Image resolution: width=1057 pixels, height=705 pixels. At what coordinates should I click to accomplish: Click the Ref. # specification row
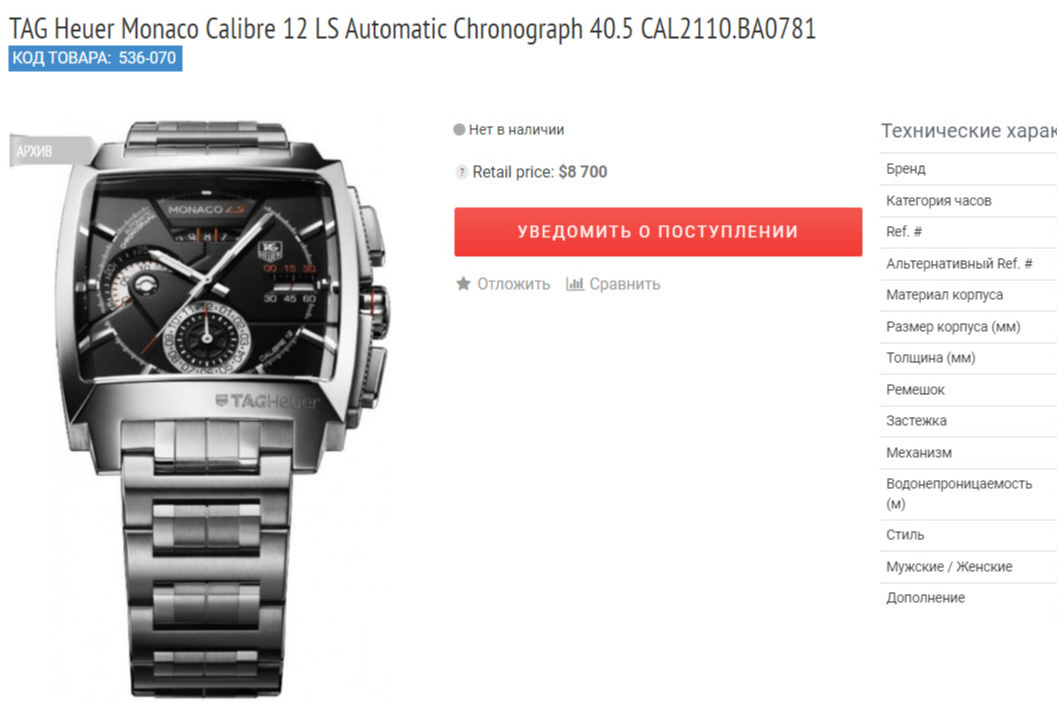pyautogui.click(x=969, y=232)
